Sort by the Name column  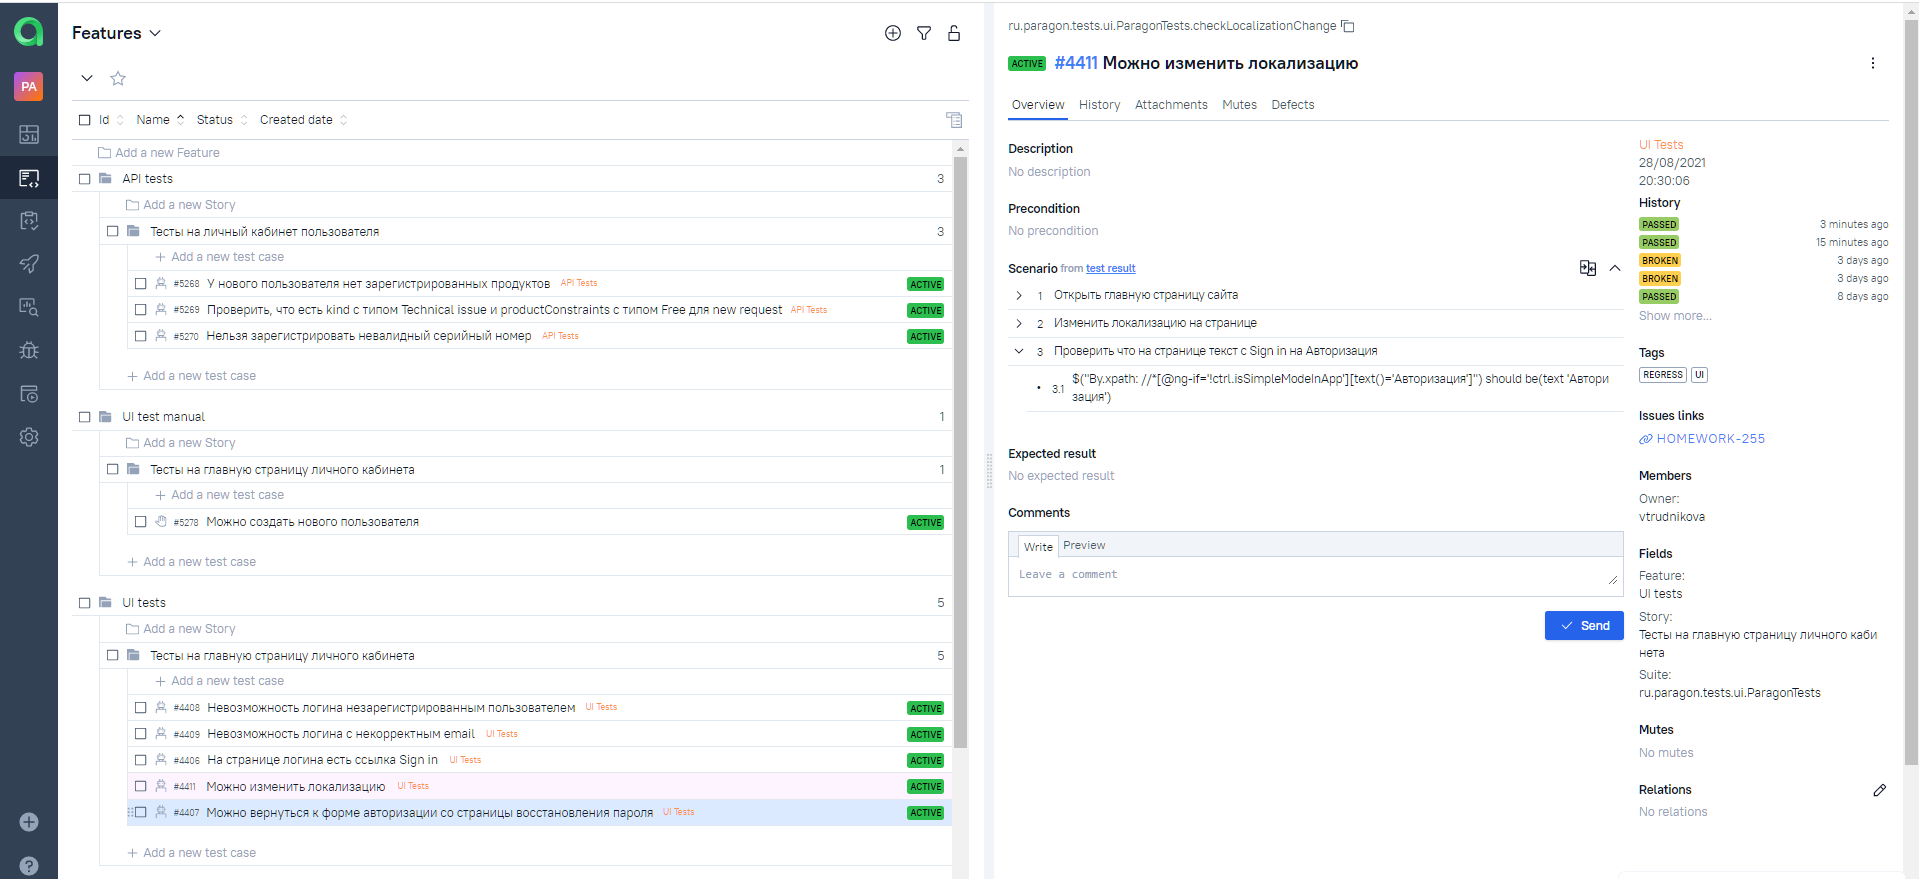click(160, 120)
